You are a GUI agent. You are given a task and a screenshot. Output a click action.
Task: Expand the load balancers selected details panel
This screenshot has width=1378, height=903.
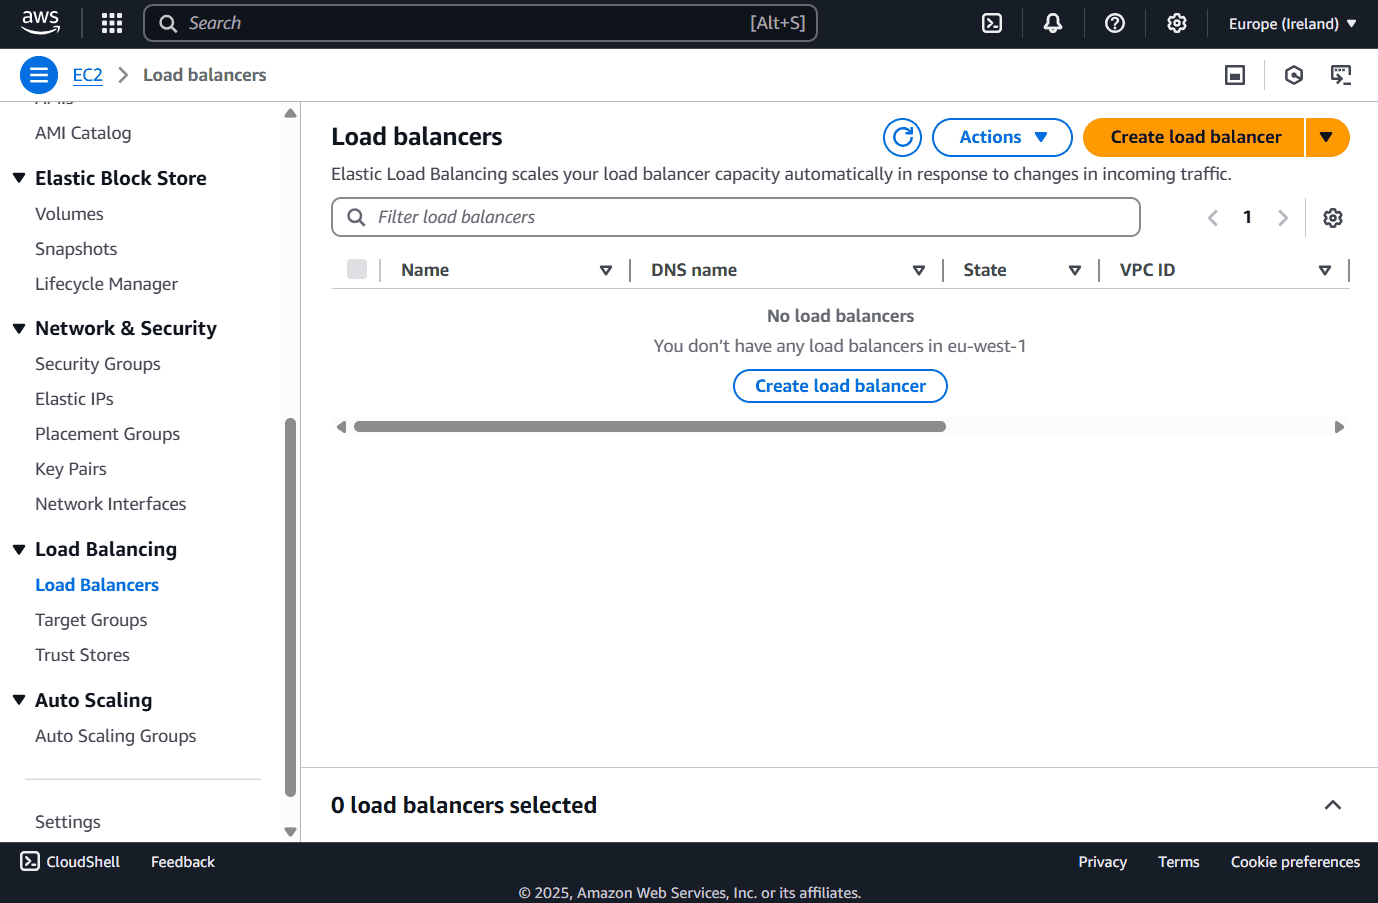point(1333,805)
